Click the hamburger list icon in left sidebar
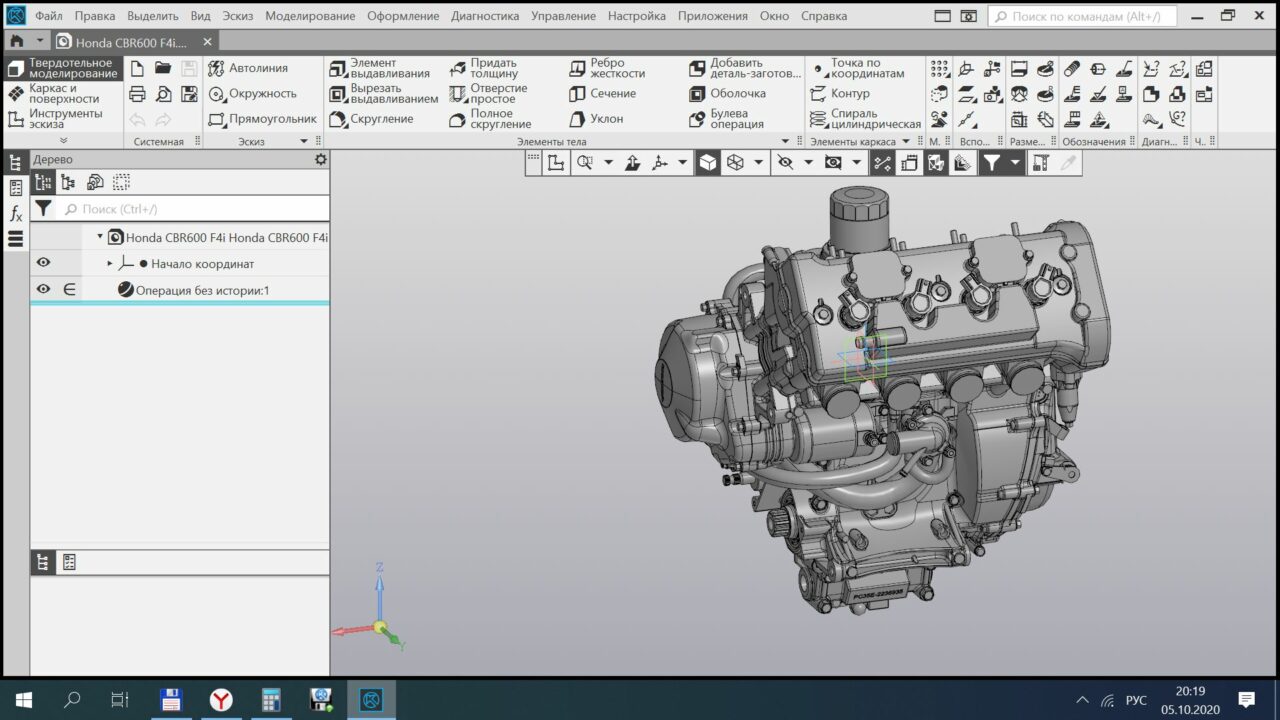This screenshot has height=720, width=1280. 15,239
